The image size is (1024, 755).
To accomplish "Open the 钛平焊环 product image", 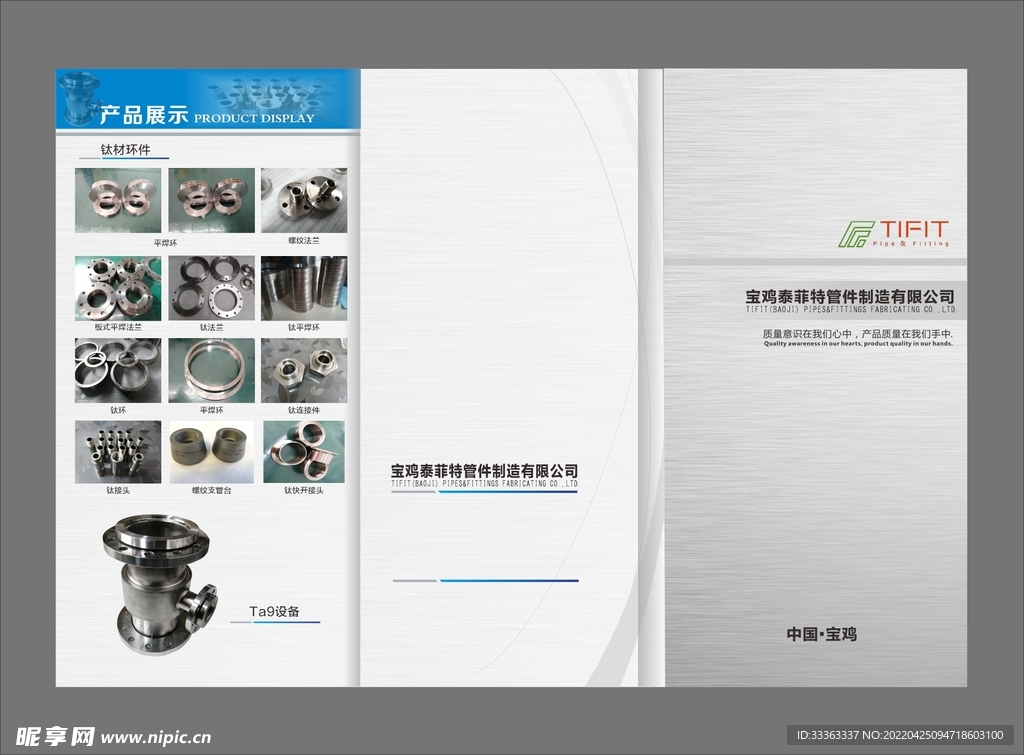I will [x=304, y=288].
